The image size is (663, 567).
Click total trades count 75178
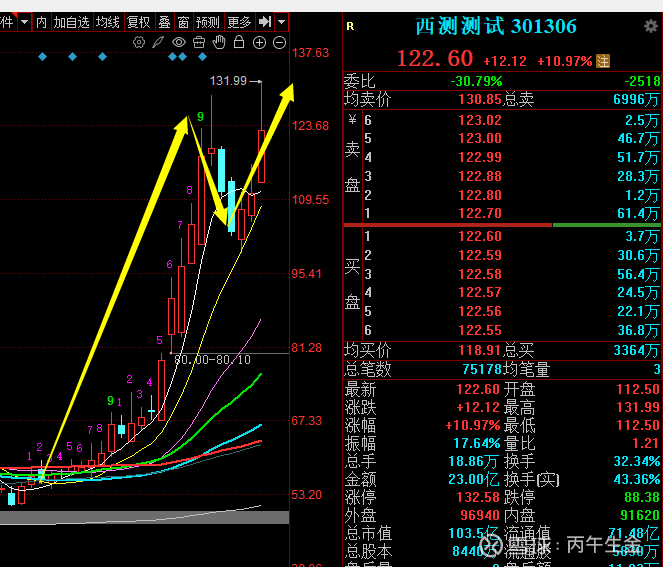tap(482, 369)
